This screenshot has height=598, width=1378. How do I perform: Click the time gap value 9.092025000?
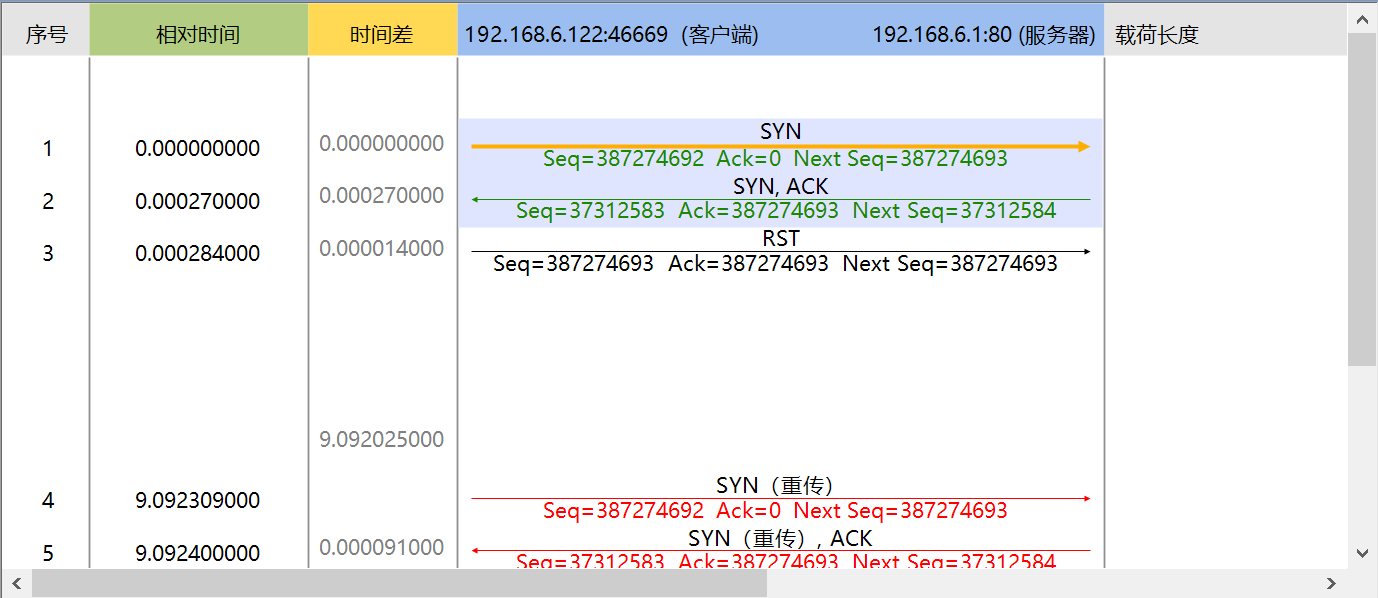pos(381,439)
